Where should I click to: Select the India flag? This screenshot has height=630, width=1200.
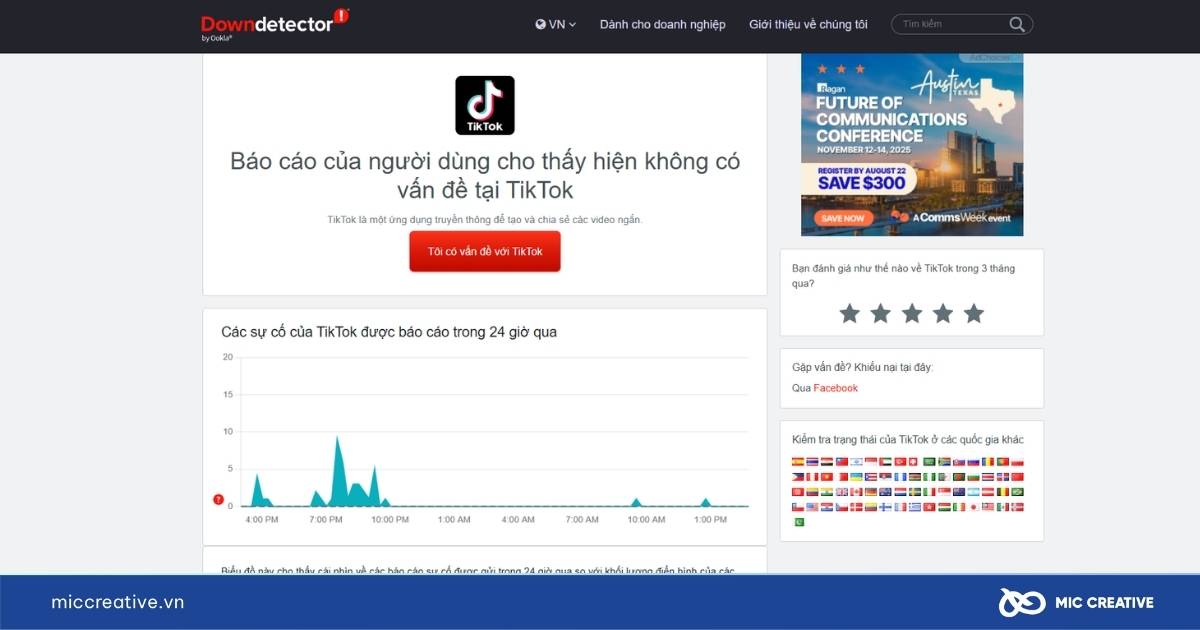pyautogui.click(x=827, y=492)
